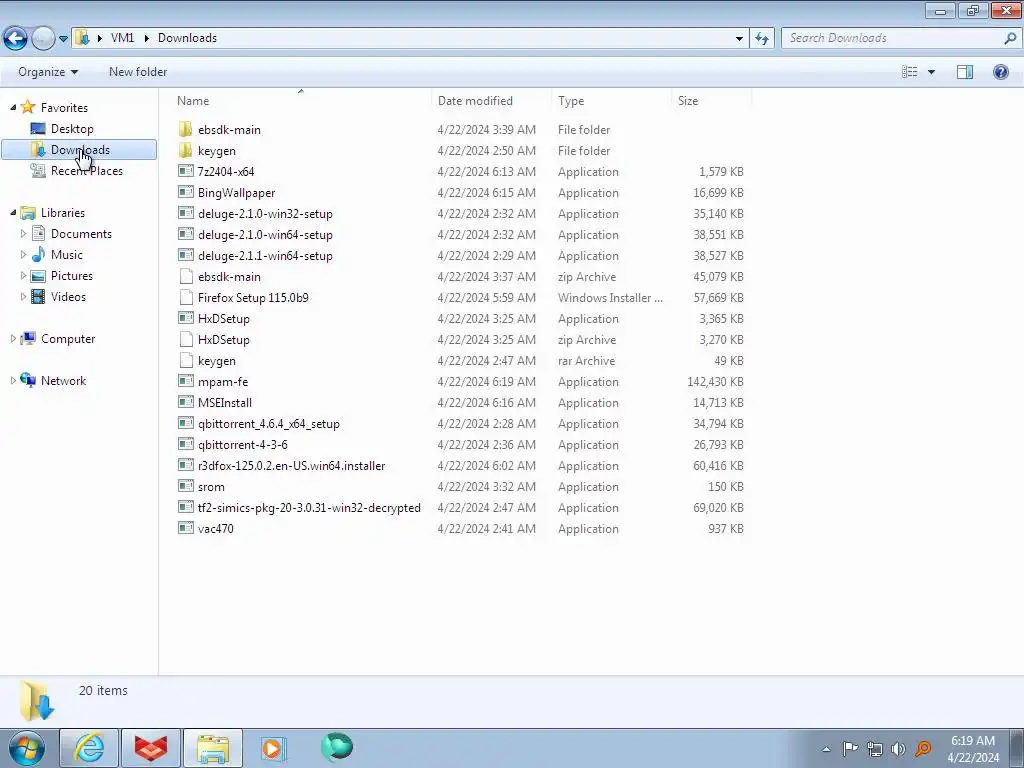Select the HxDSetup zip archive icon
Image resolution: width=1024 pixels, height=768 pixels.
185,339
